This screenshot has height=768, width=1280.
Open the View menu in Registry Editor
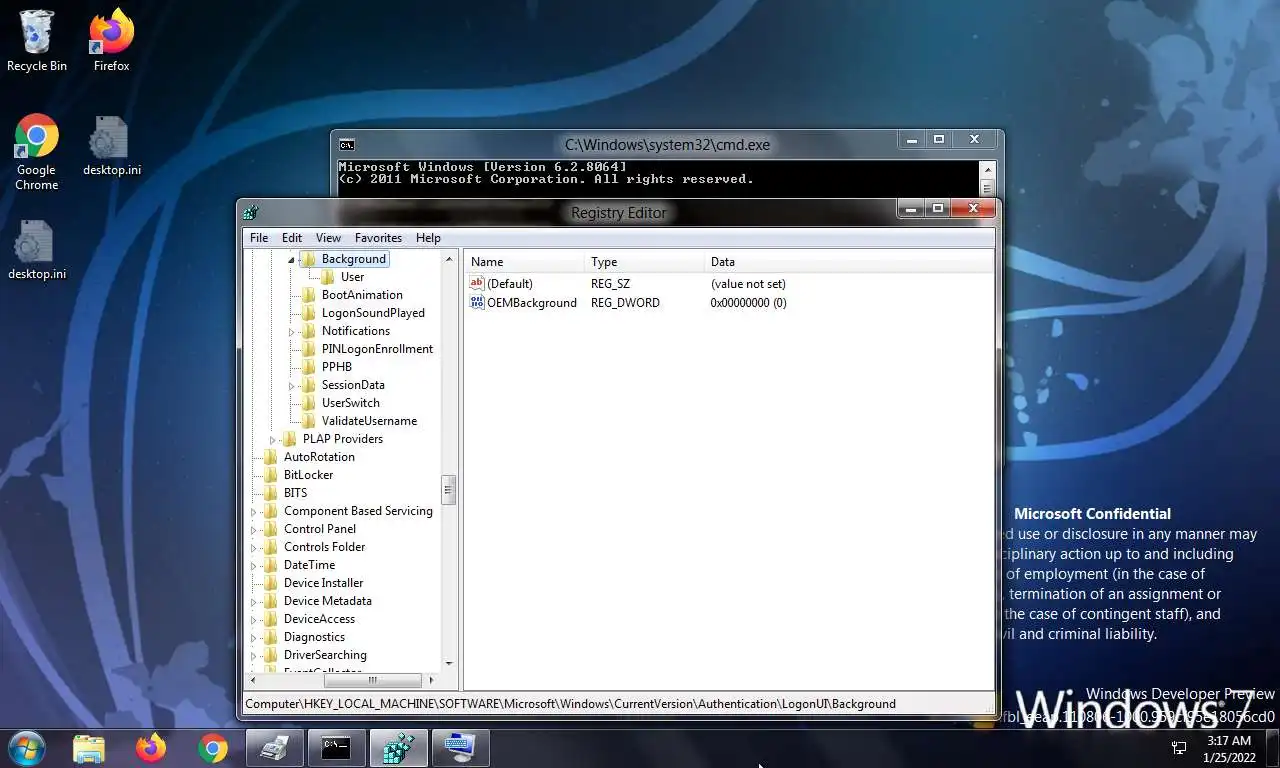(x=328, y=238)
